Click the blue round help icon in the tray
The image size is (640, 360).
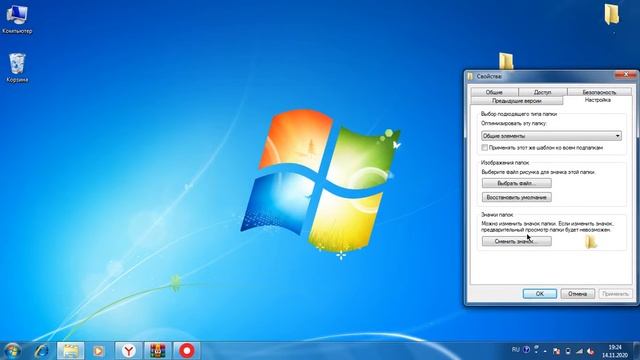(527, 350)
